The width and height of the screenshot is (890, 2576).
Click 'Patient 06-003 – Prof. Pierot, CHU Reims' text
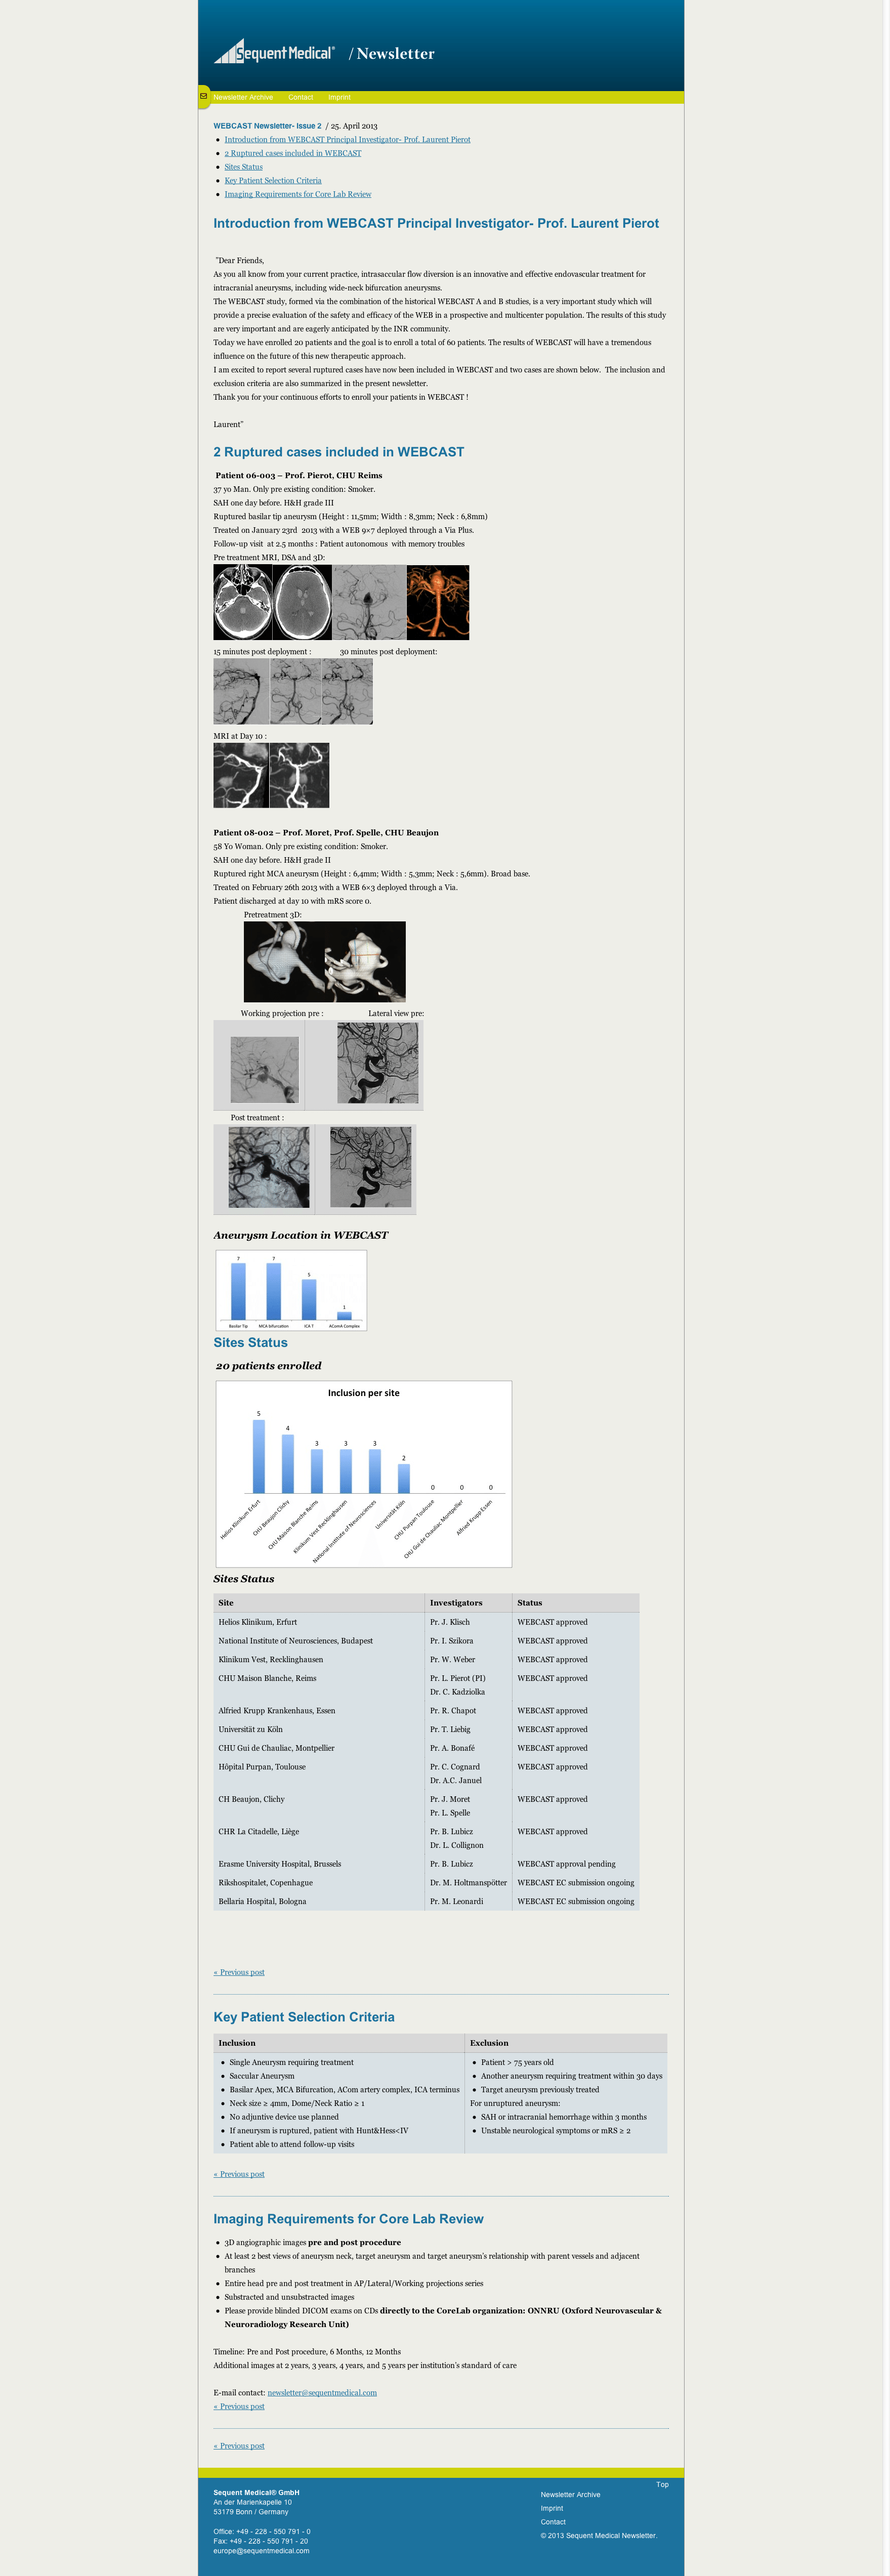299,476
